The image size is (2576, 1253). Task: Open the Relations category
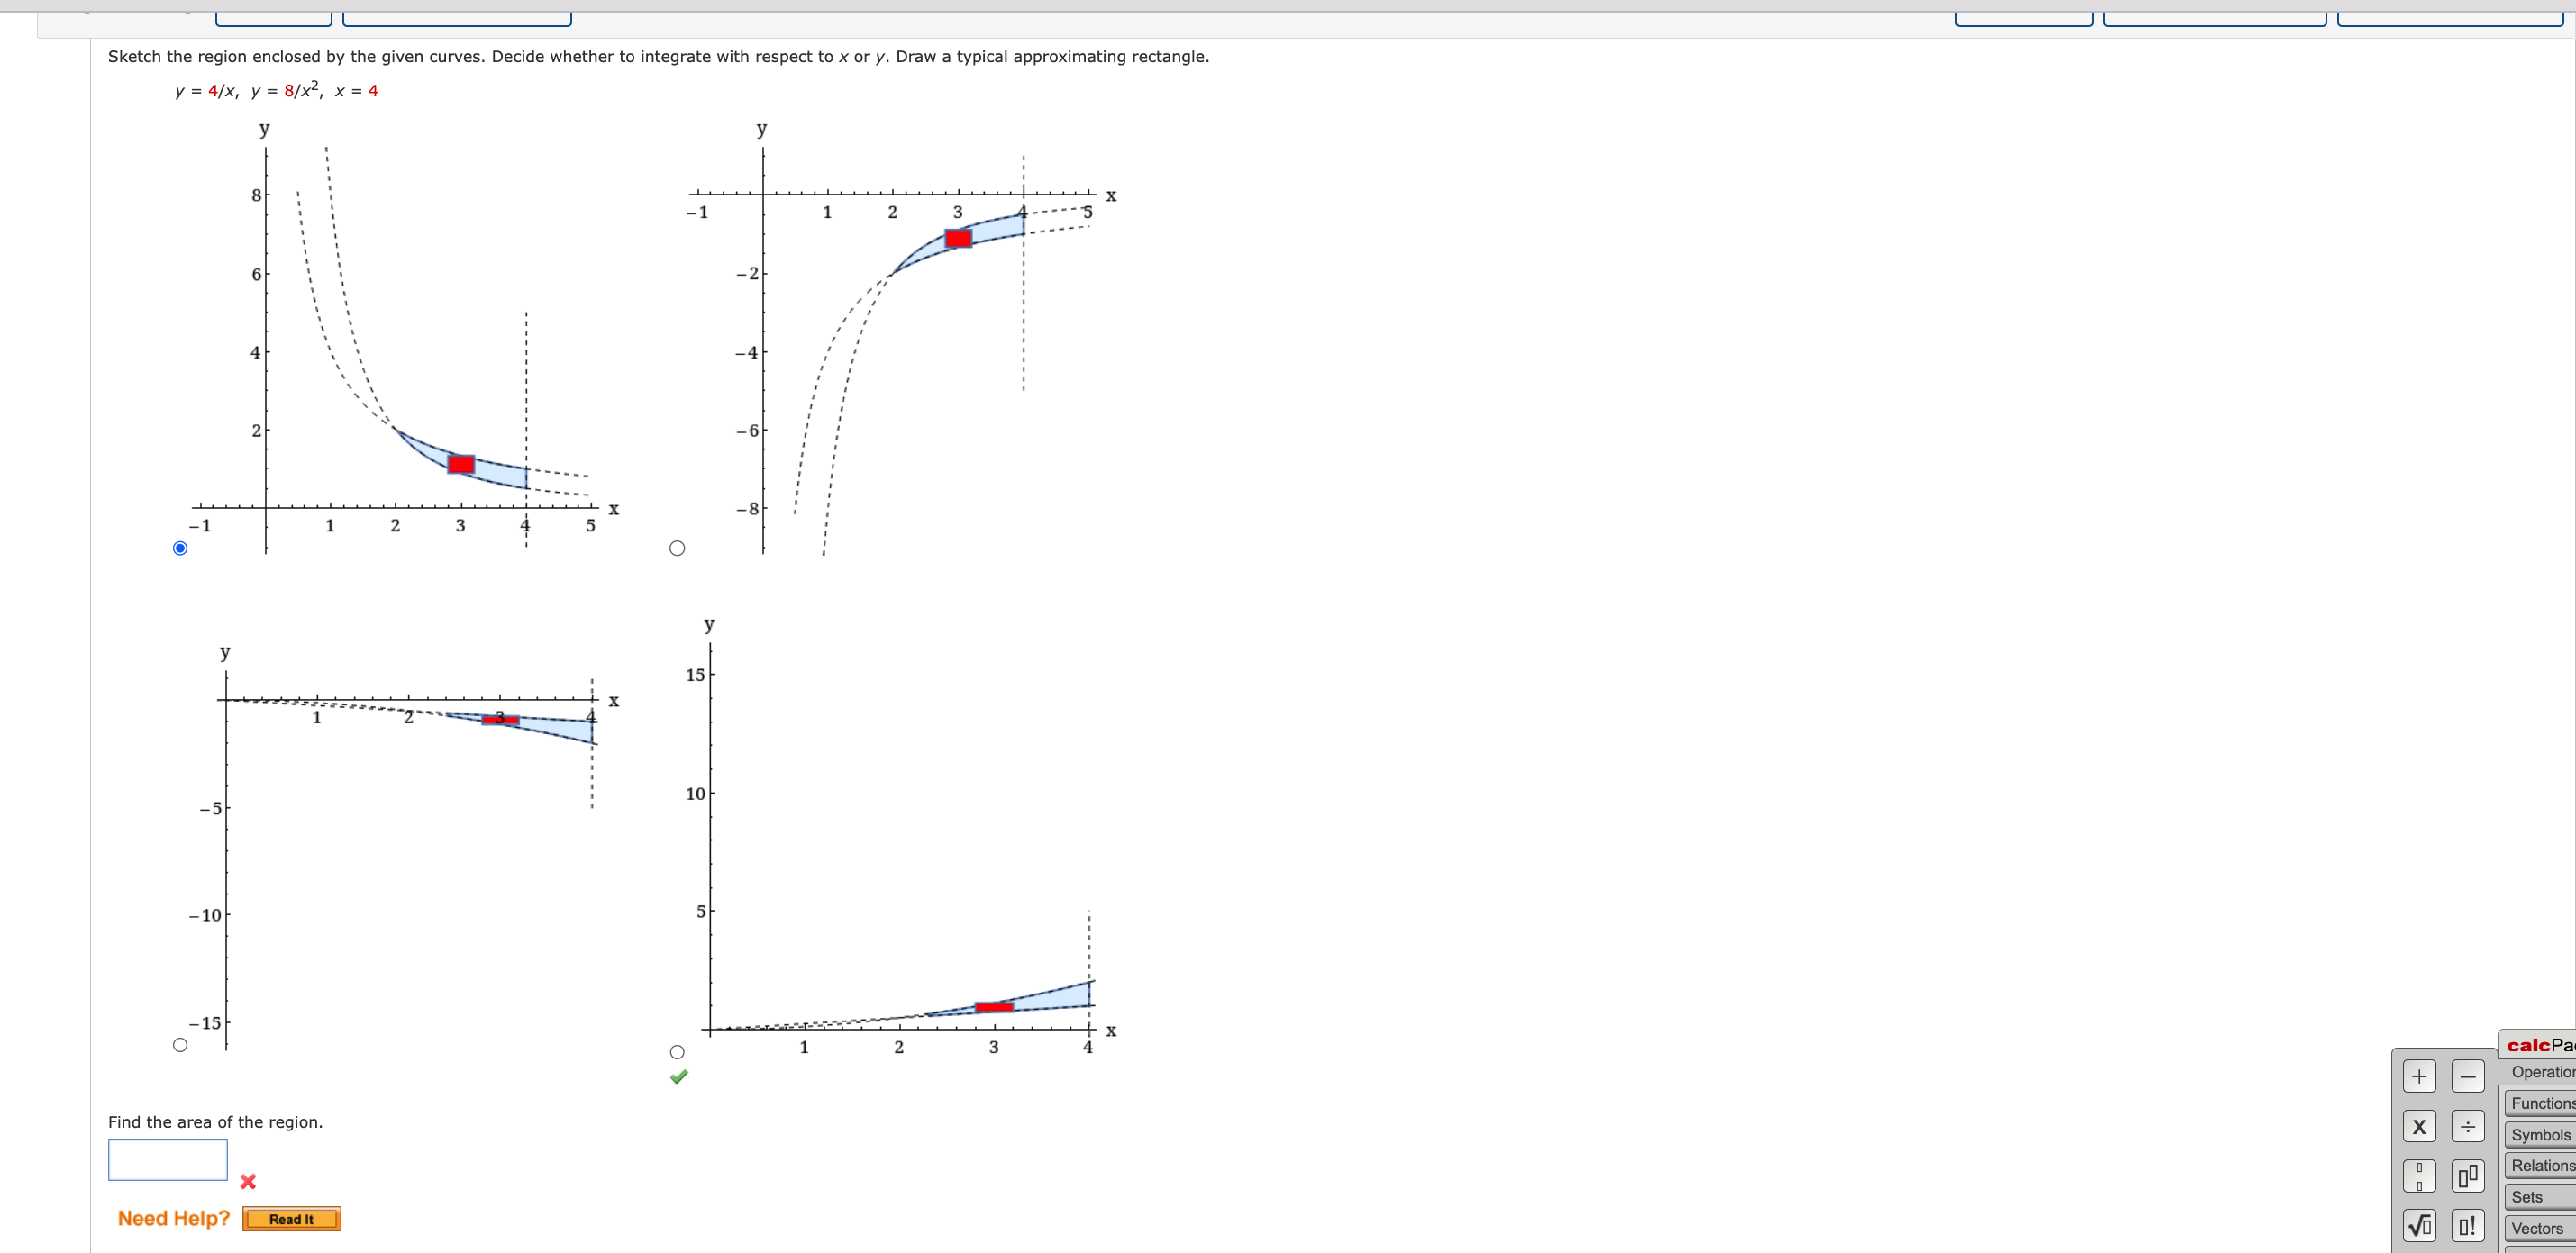coord(2541,1165)
